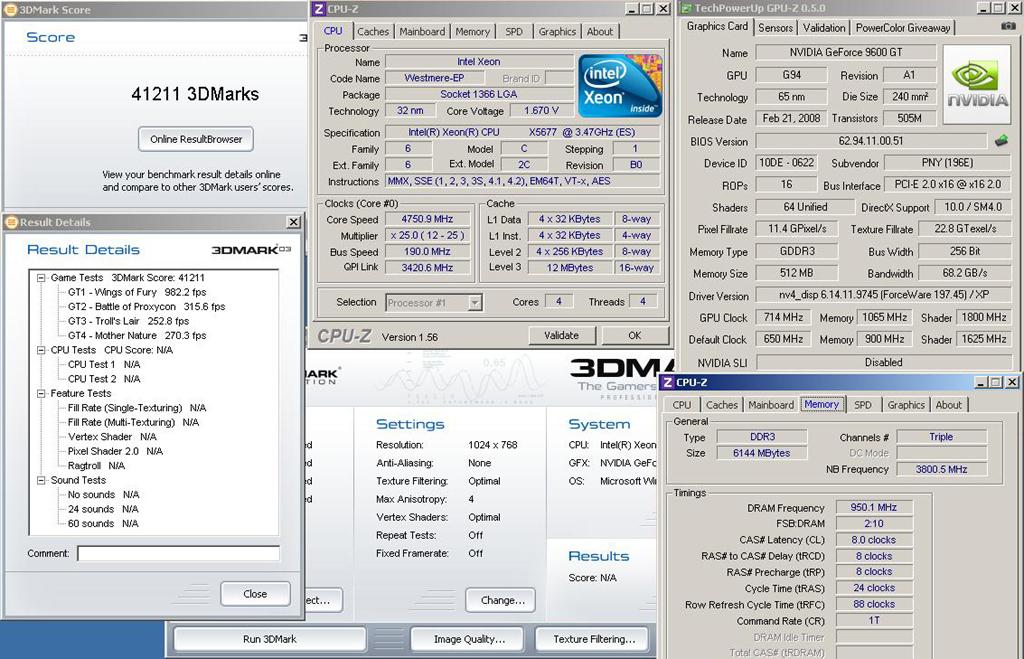Select the CPU tab in top CPU-Z

click(333, 31)
